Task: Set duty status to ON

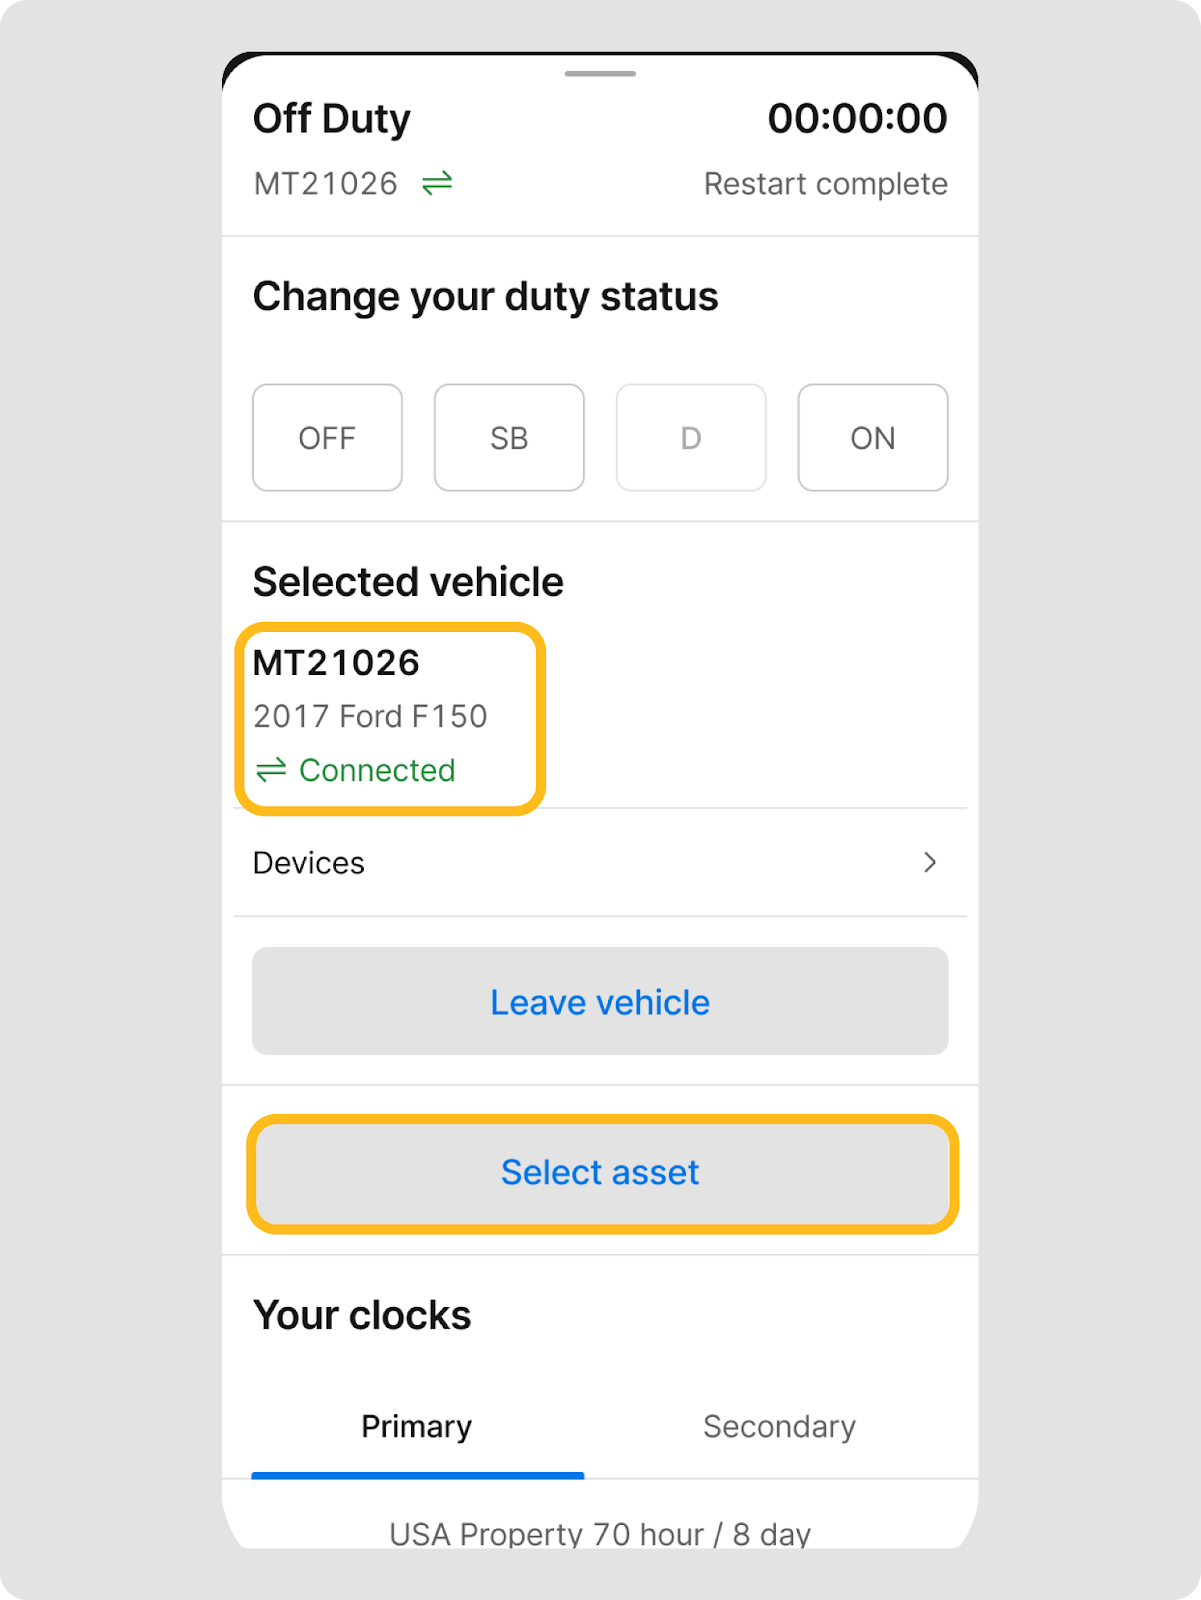Action: tap(872, 438)
